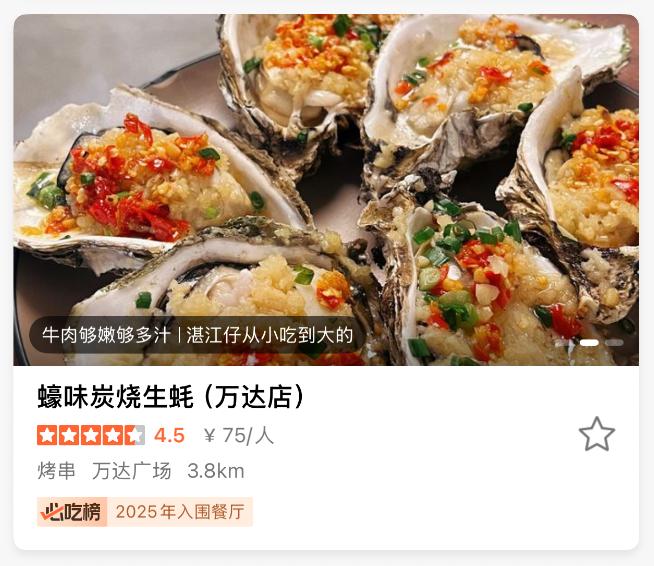The image size is (654, 566).
Task: Favorite the restaurant with the star outline icon
Action: coord(596,434)
